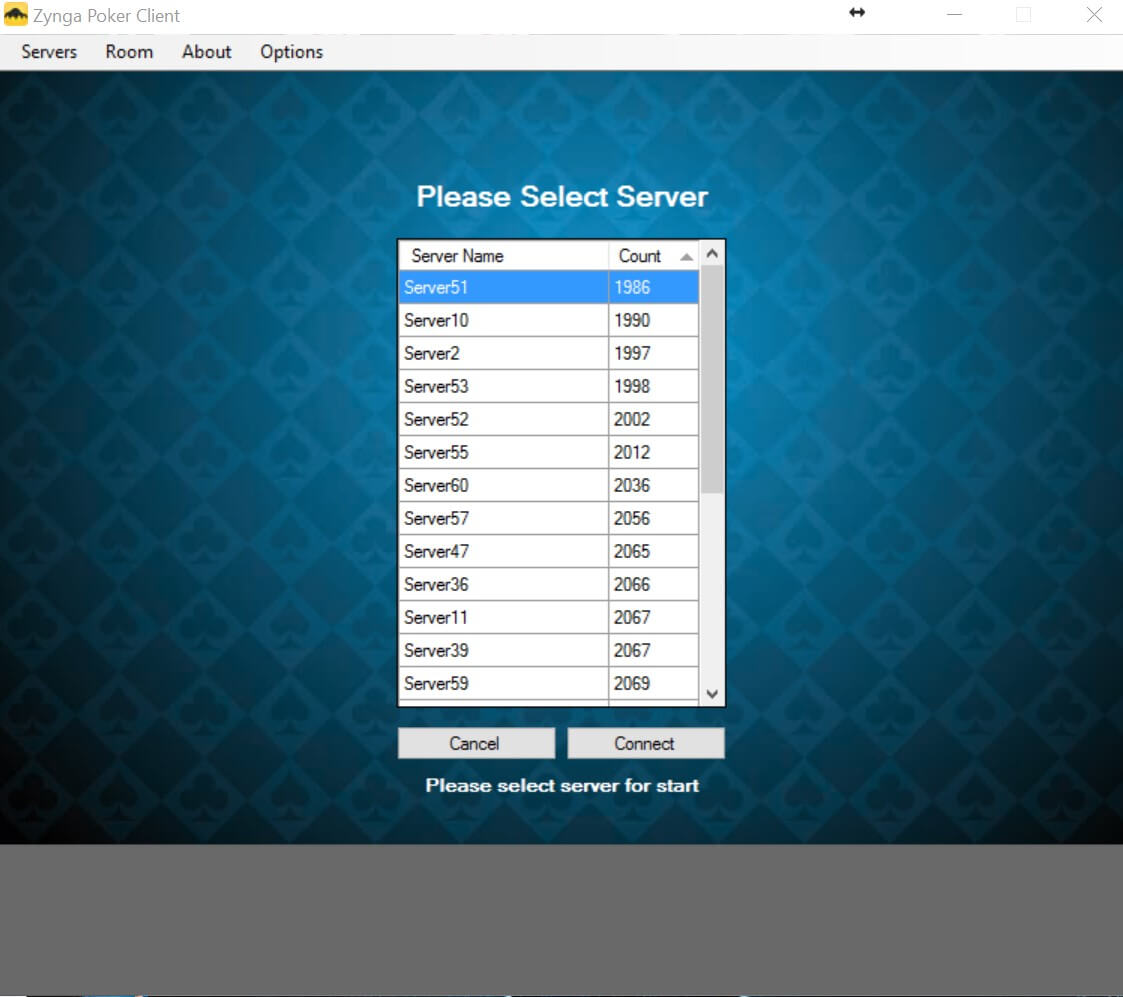Sort by Server Name column header

tap(503, 256)
